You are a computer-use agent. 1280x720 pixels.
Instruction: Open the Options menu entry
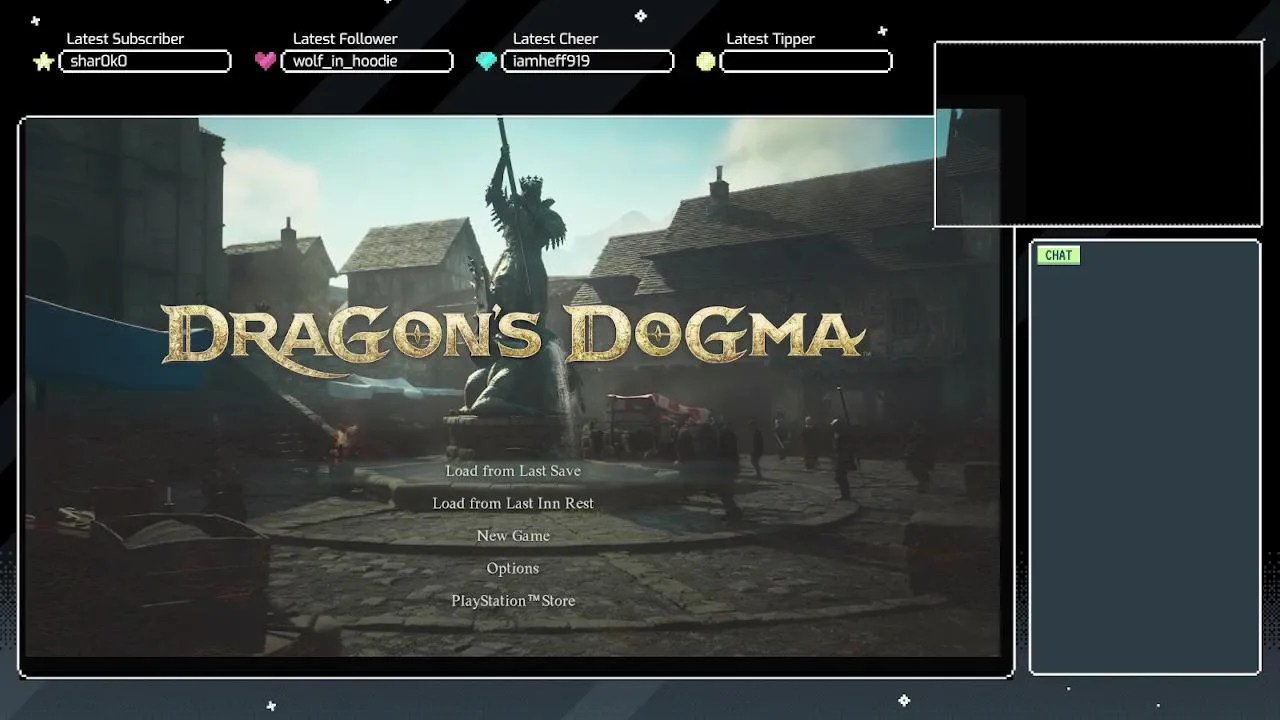click(513, 568)
